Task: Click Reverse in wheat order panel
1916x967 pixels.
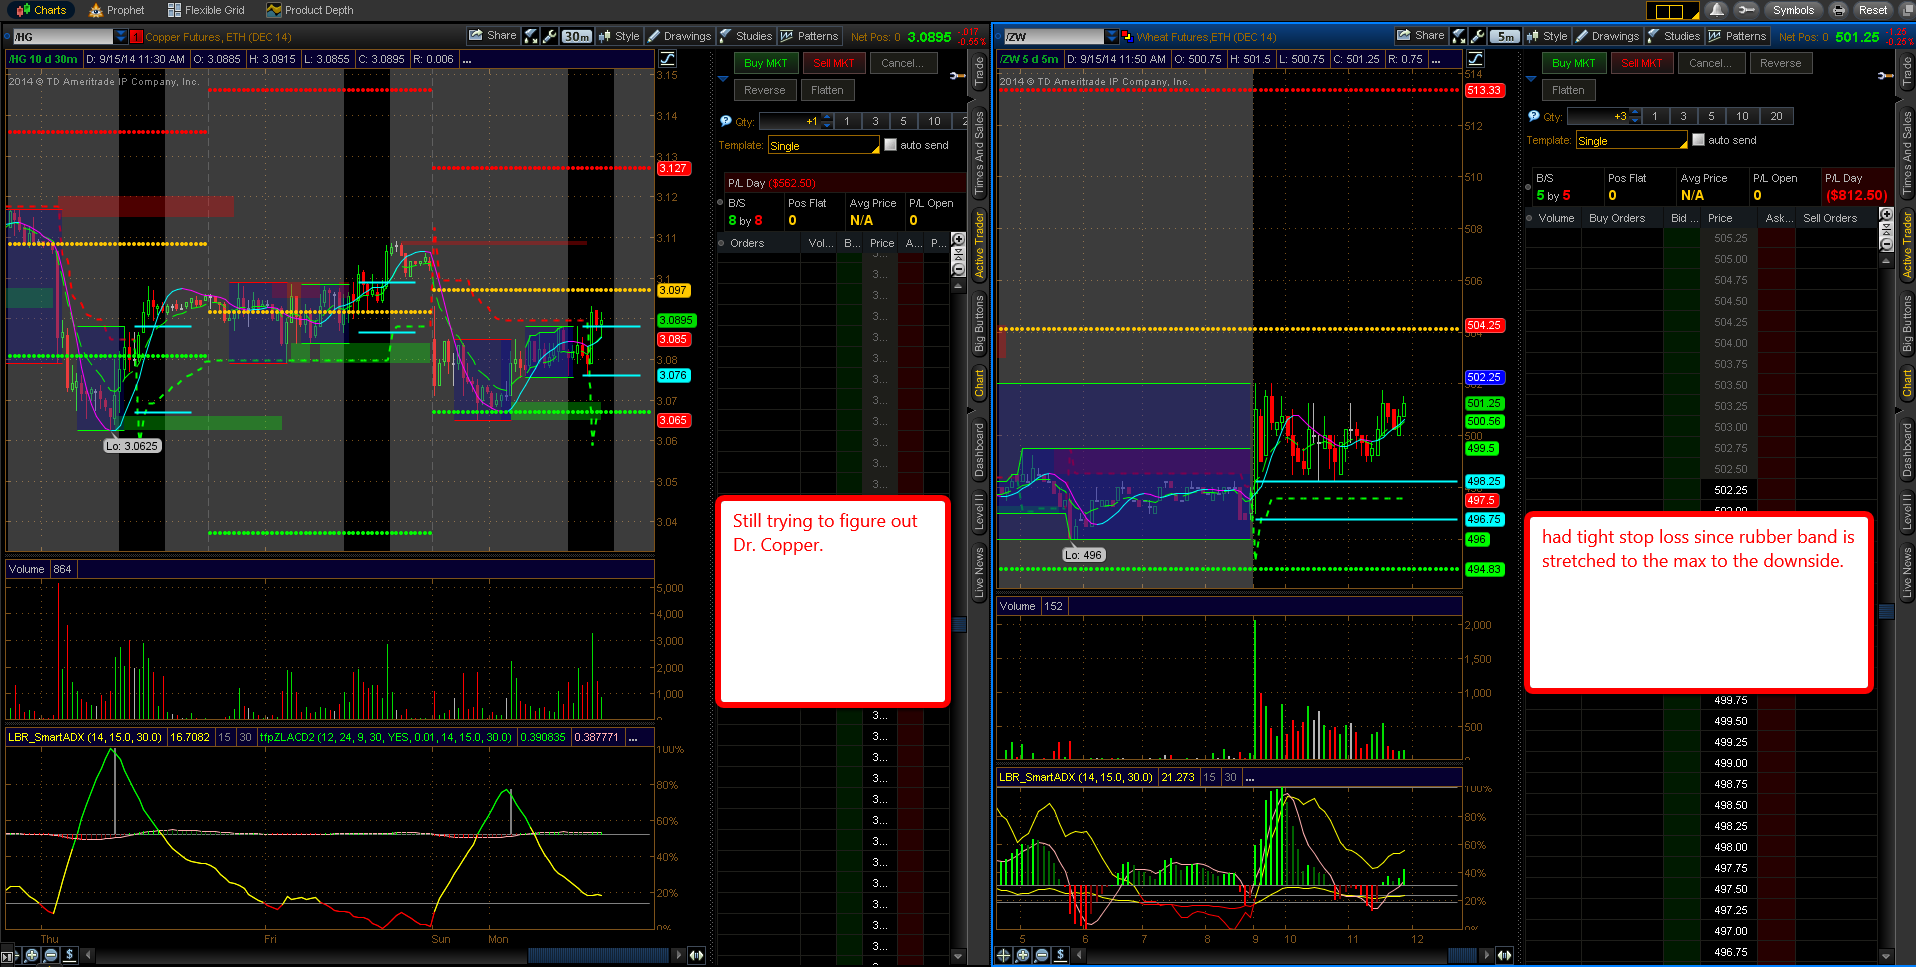Action: (x=1781, y=63)
